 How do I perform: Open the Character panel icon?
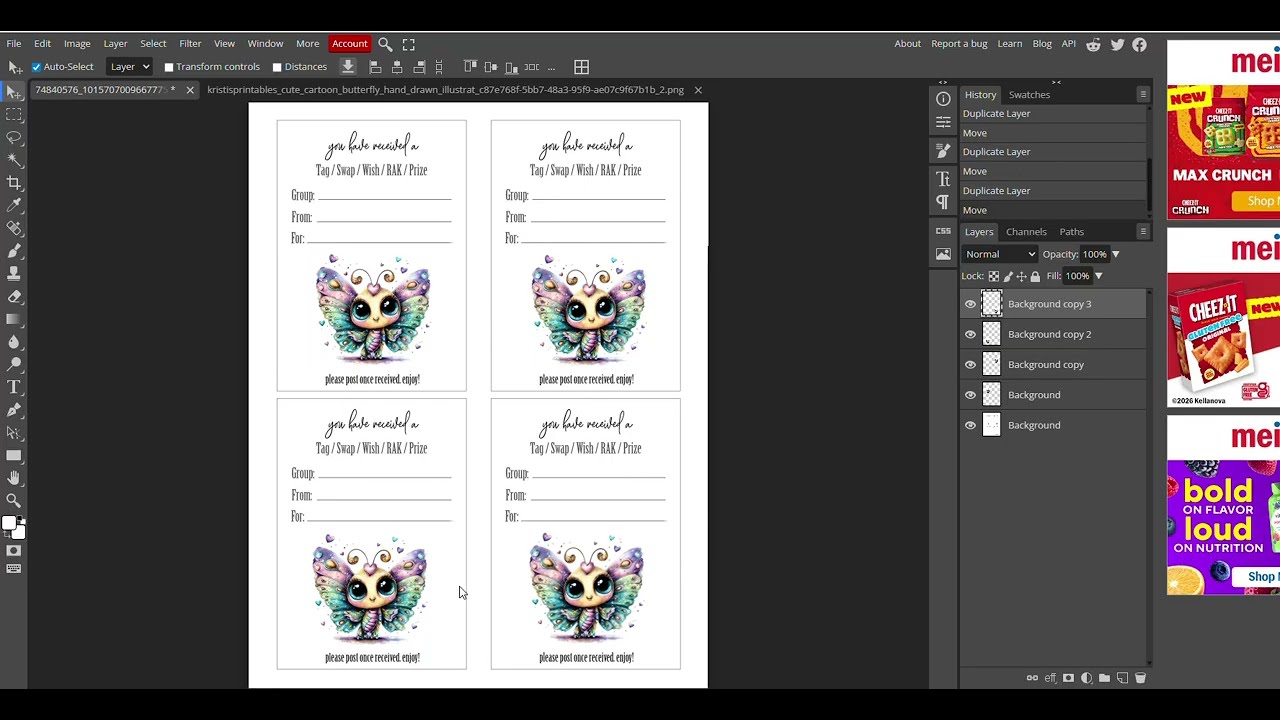tap(943, 179)
